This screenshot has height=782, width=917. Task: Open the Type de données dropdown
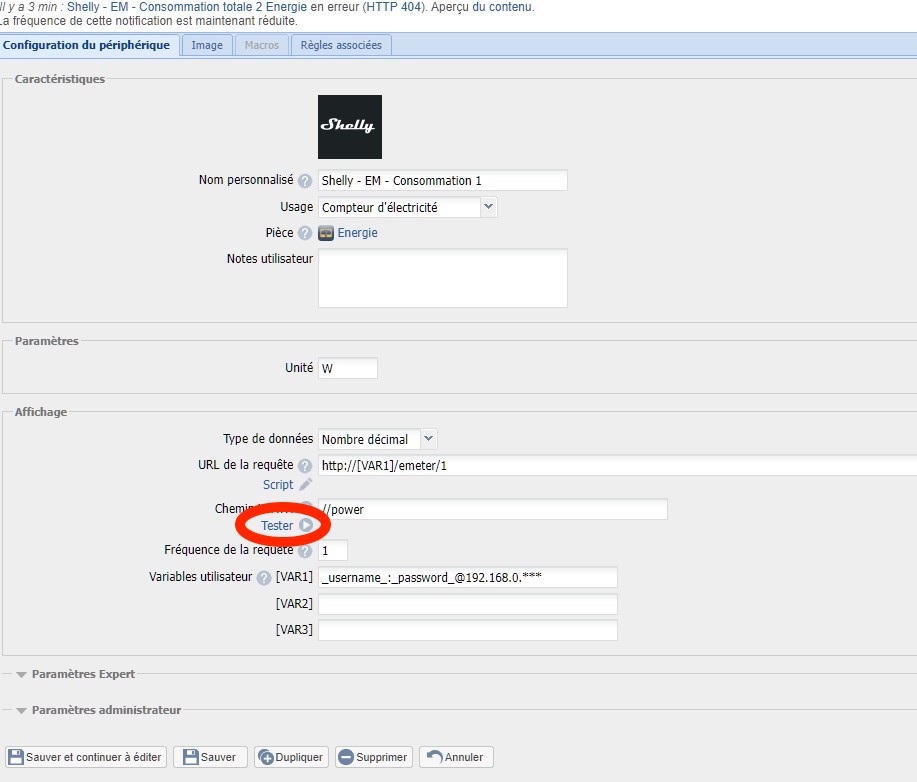pos(428,439)
